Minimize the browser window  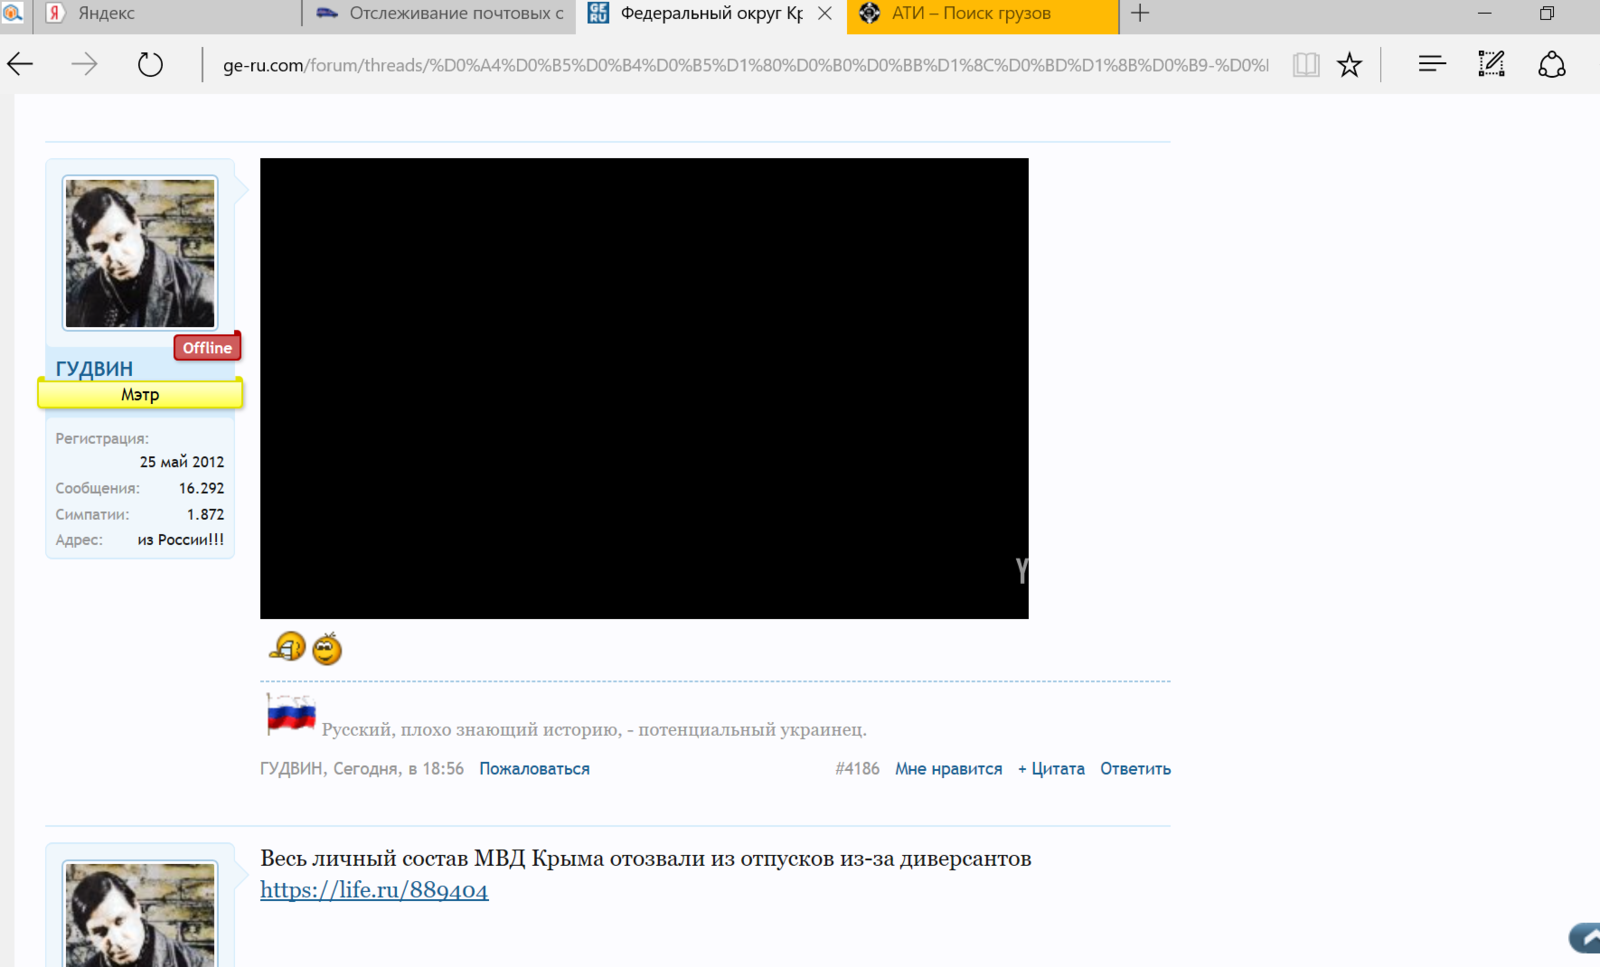[x=1484, y=13]
